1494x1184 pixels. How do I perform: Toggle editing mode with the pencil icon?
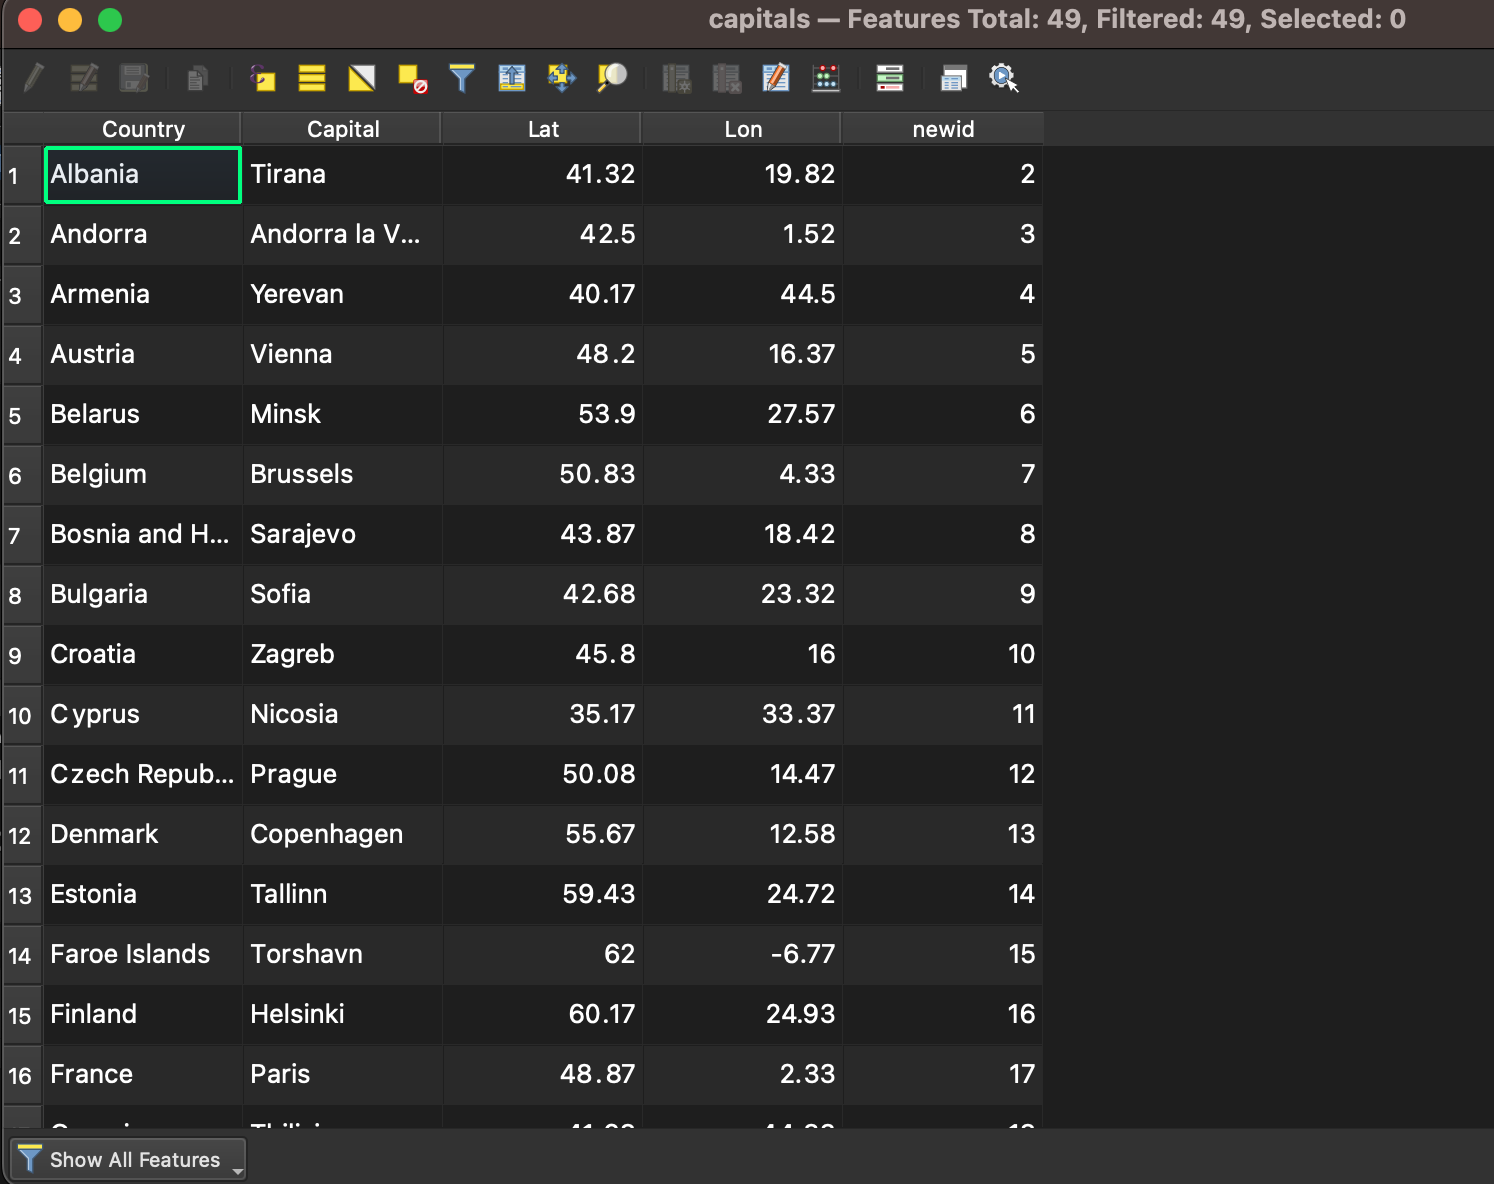click(34, 78)
